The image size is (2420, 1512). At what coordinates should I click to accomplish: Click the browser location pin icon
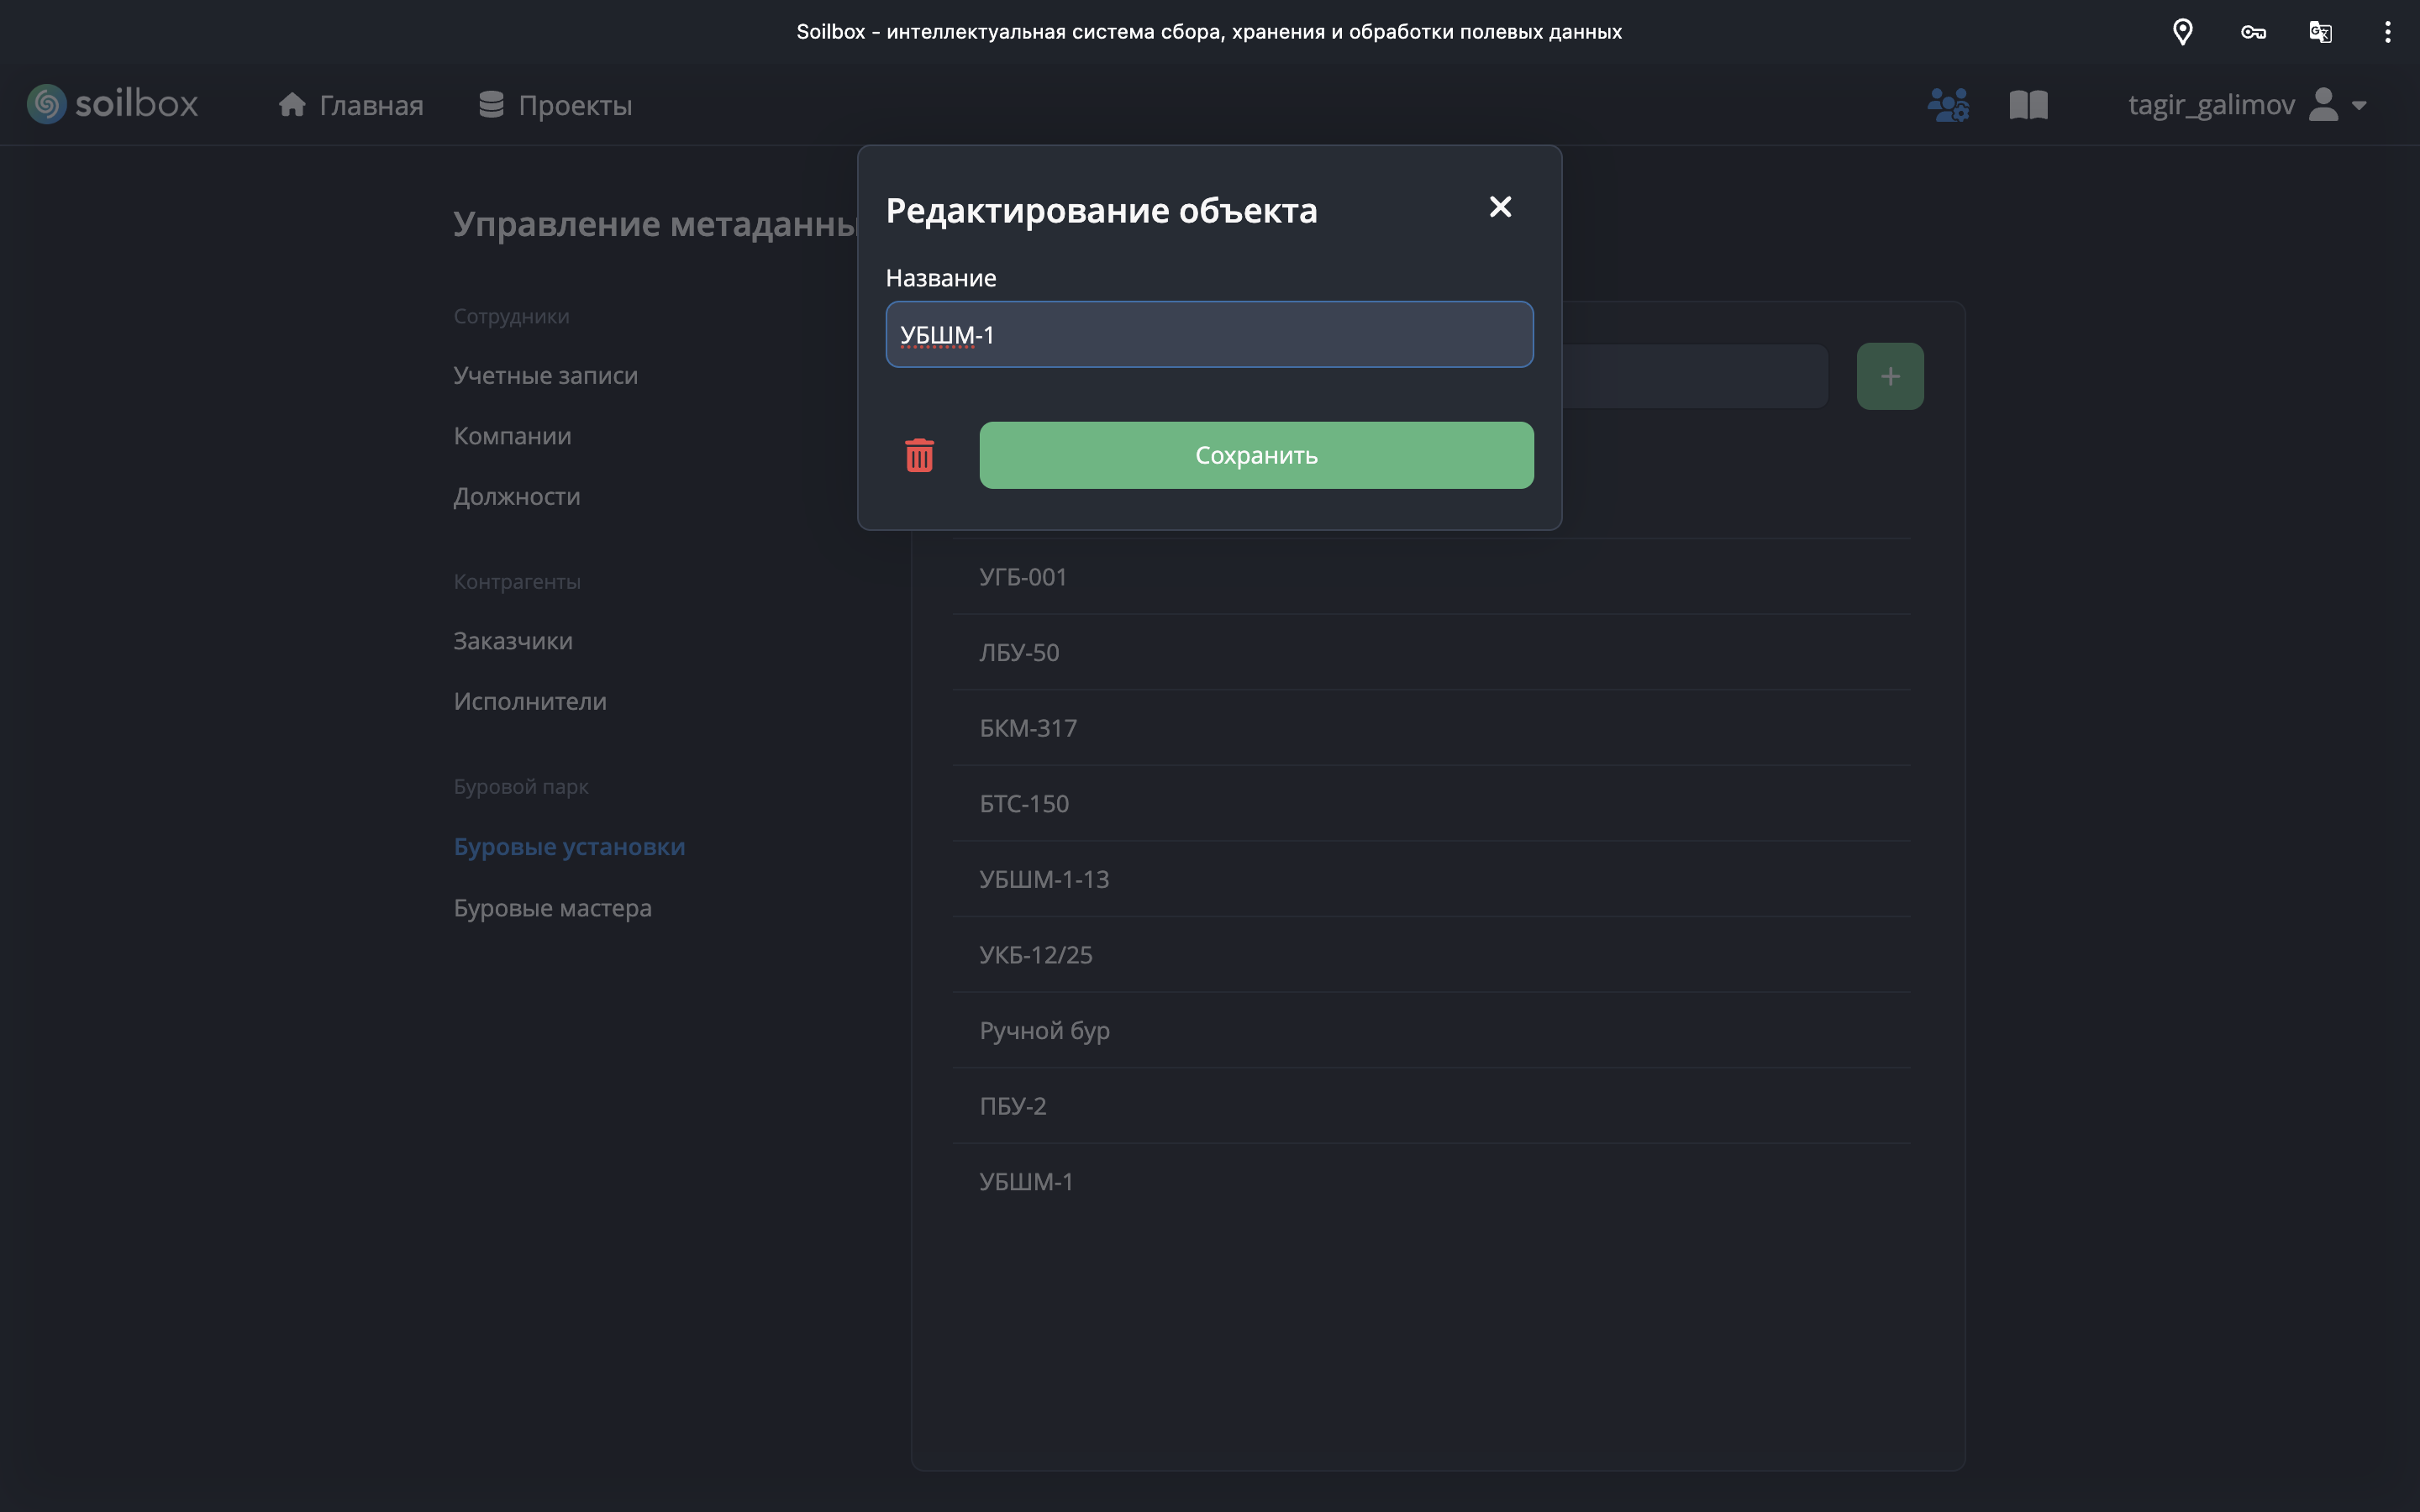pos(2182,32)
